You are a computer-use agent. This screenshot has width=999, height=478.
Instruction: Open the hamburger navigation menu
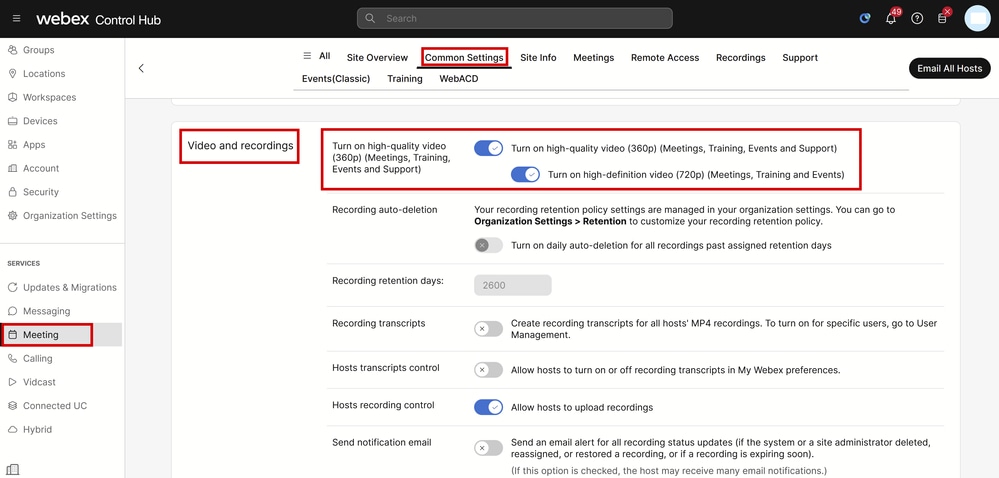tap(17, 18)
